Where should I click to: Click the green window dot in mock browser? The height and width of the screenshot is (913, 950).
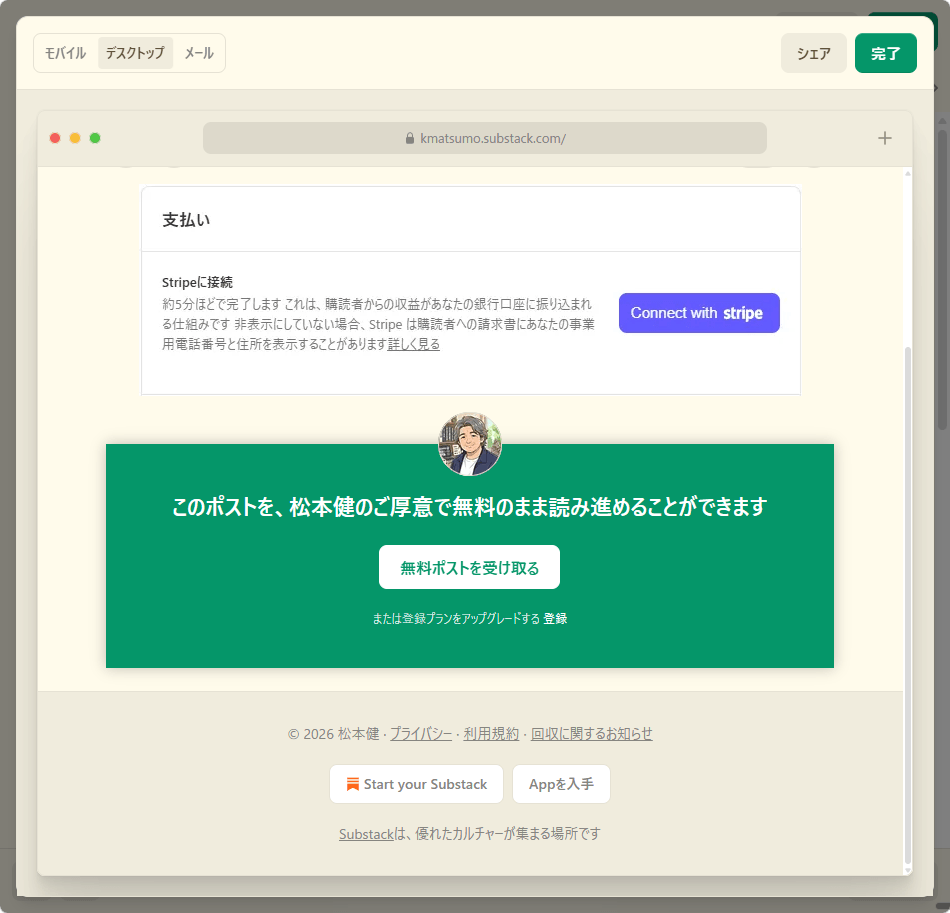[x=95, y=138]
